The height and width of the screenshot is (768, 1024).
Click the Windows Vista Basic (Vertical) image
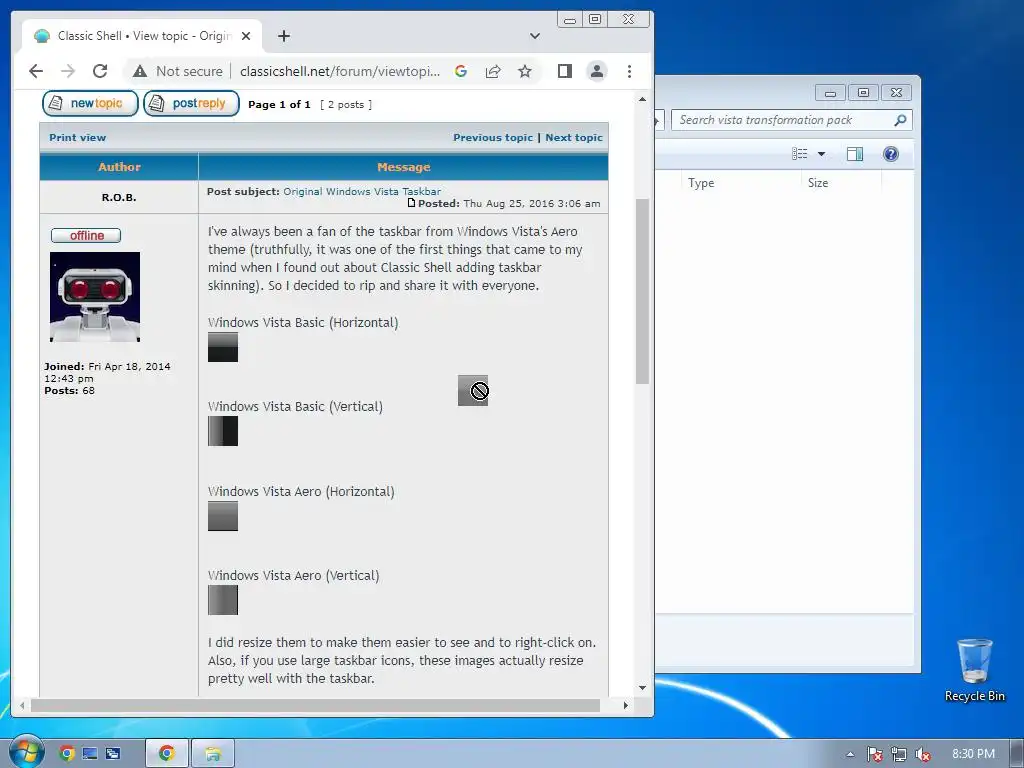tap(223, 431)
